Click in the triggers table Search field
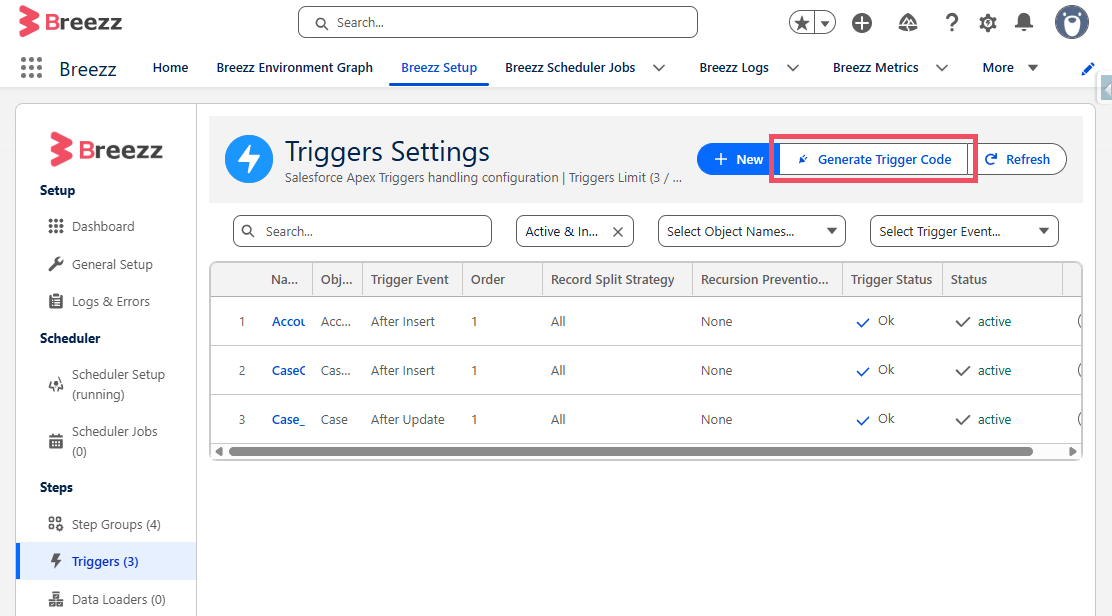 pos(362,231)
